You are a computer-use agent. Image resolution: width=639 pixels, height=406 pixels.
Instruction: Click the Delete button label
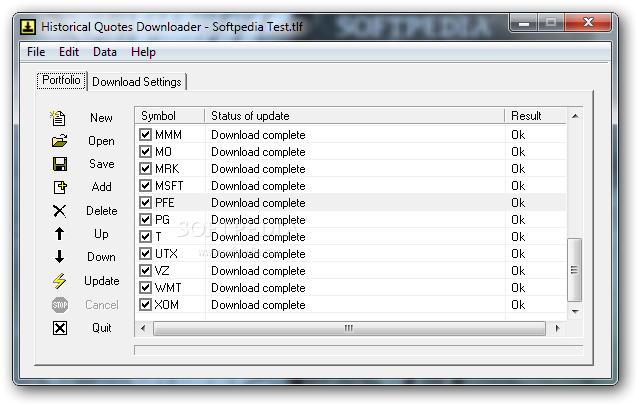click(101, 211)
